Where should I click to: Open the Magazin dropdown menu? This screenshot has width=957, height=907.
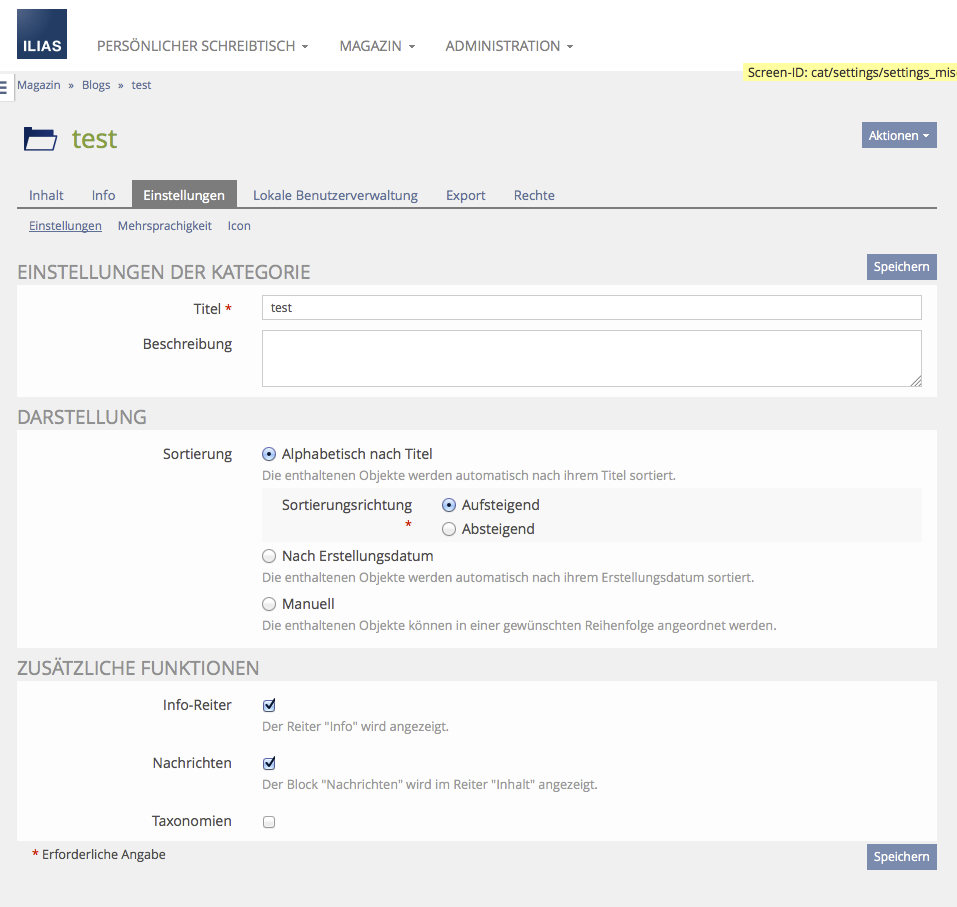click(x=376, y=46)
